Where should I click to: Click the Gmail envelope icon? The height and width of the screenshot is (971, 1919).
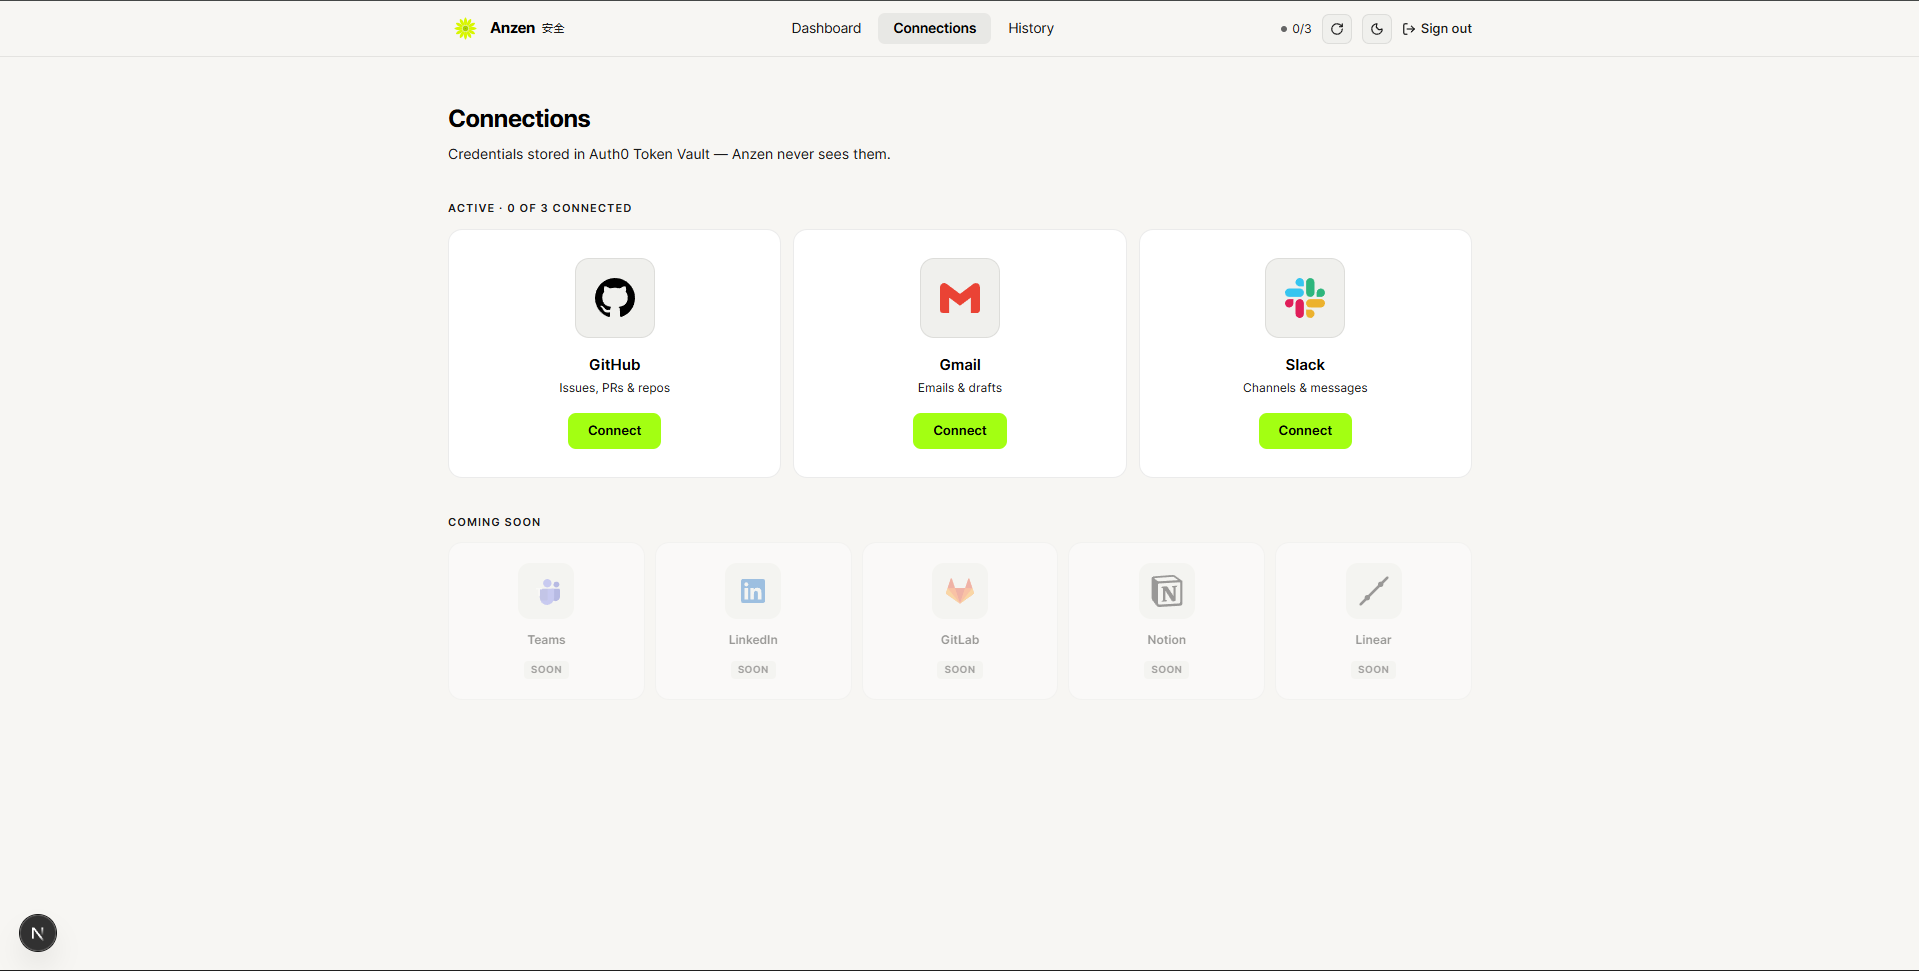[960, 298]
